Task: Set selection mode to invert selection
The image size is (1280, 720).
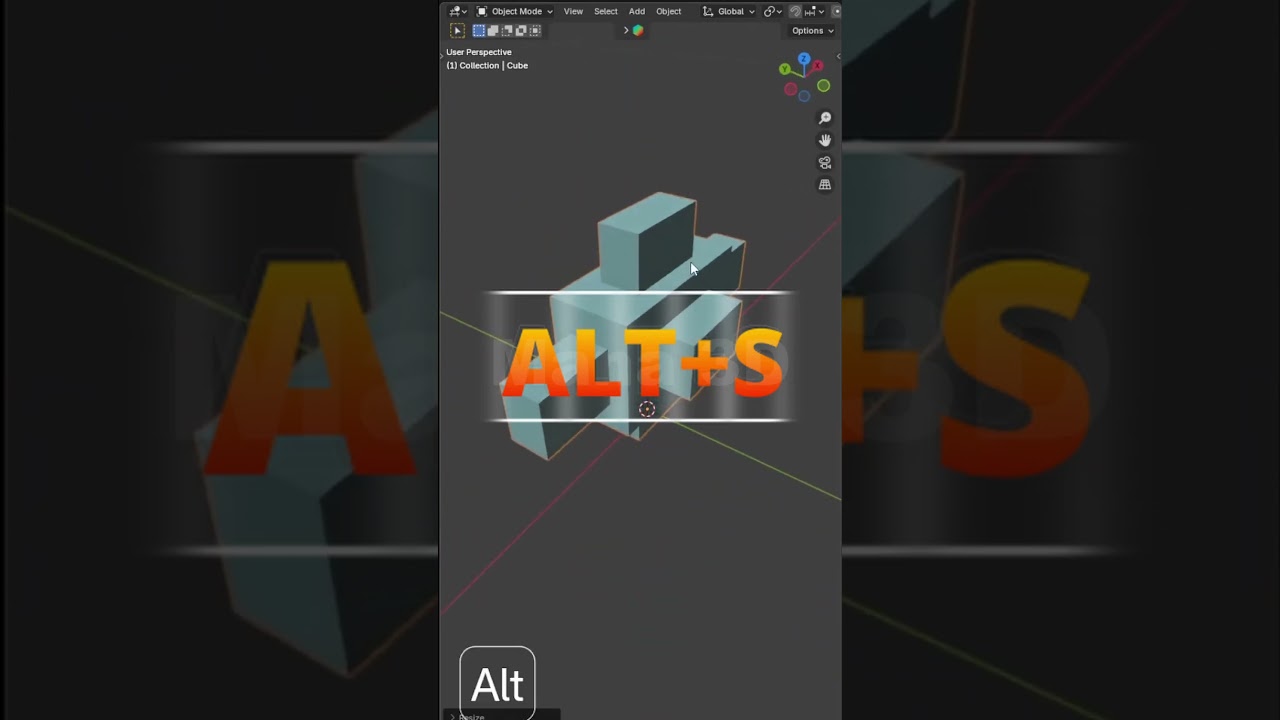Action: pyautogui.click(x=521, y=31)
